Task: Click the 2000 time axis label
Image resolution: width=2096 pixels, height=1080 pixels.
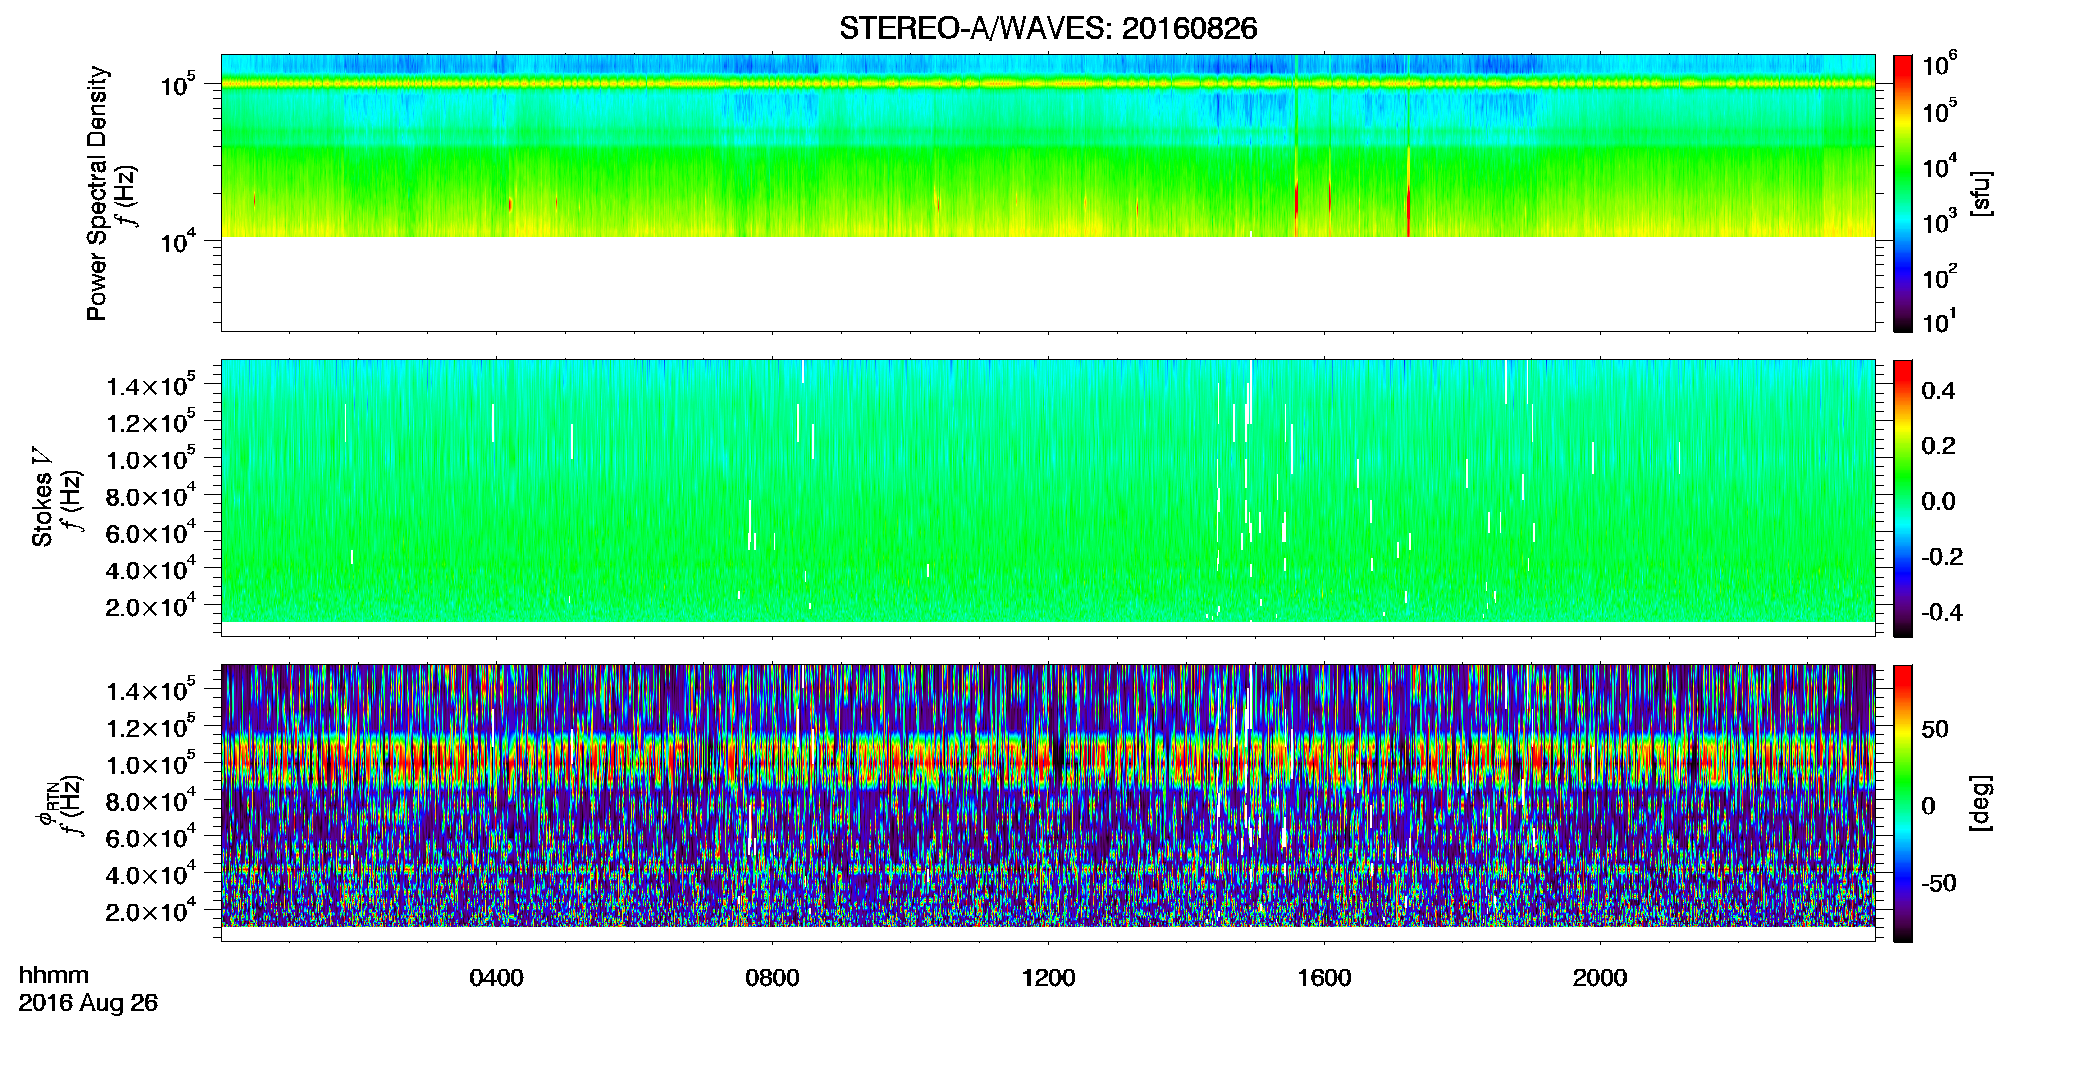Action: (x=1600, y=978)
